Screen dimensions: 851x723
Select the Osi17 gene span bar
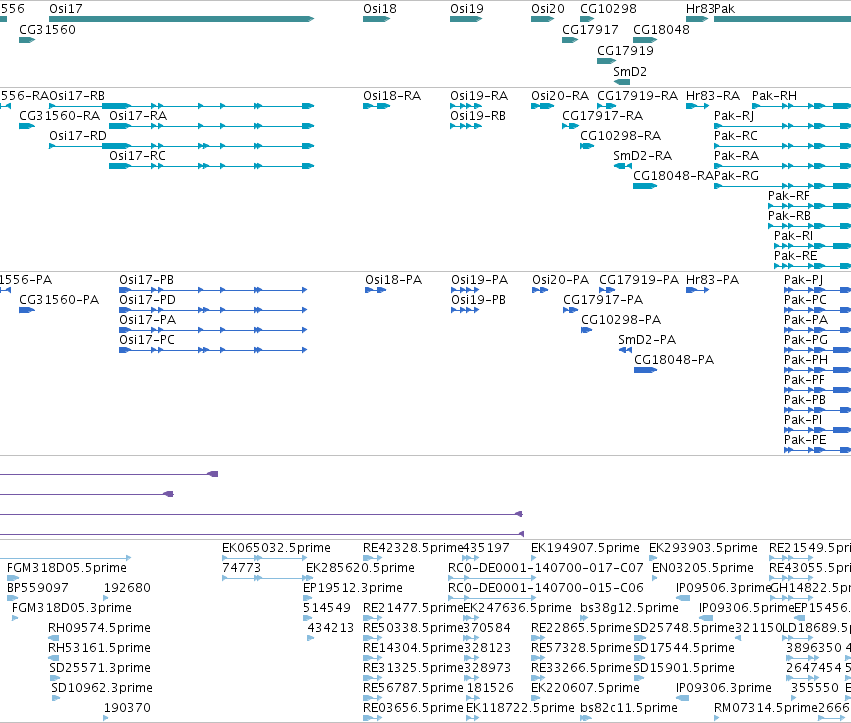click(x=181, y=19)
